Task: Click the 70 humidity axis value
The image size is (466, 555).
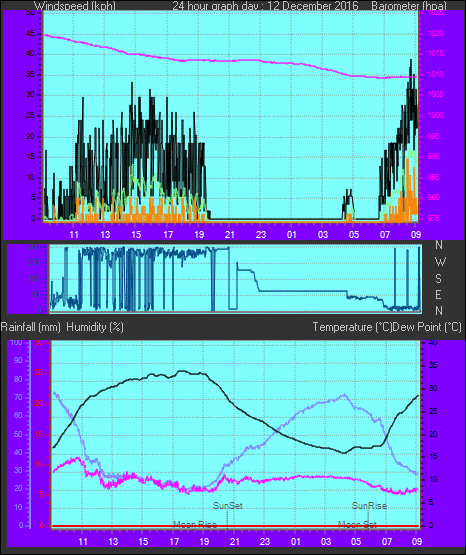Action: click(18, 397)
